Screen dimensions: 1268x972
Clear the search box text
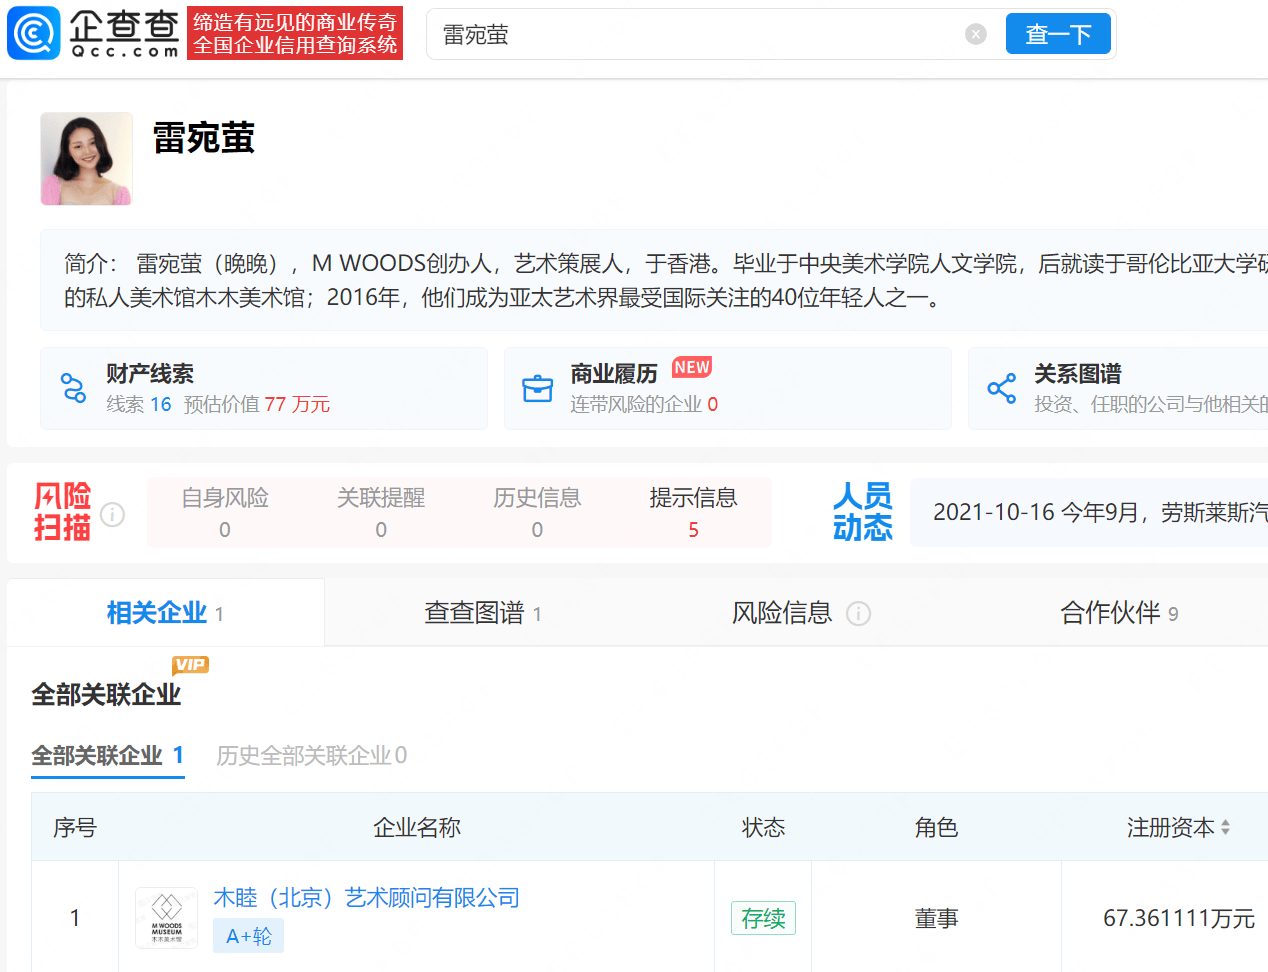(x=976, y=35)
